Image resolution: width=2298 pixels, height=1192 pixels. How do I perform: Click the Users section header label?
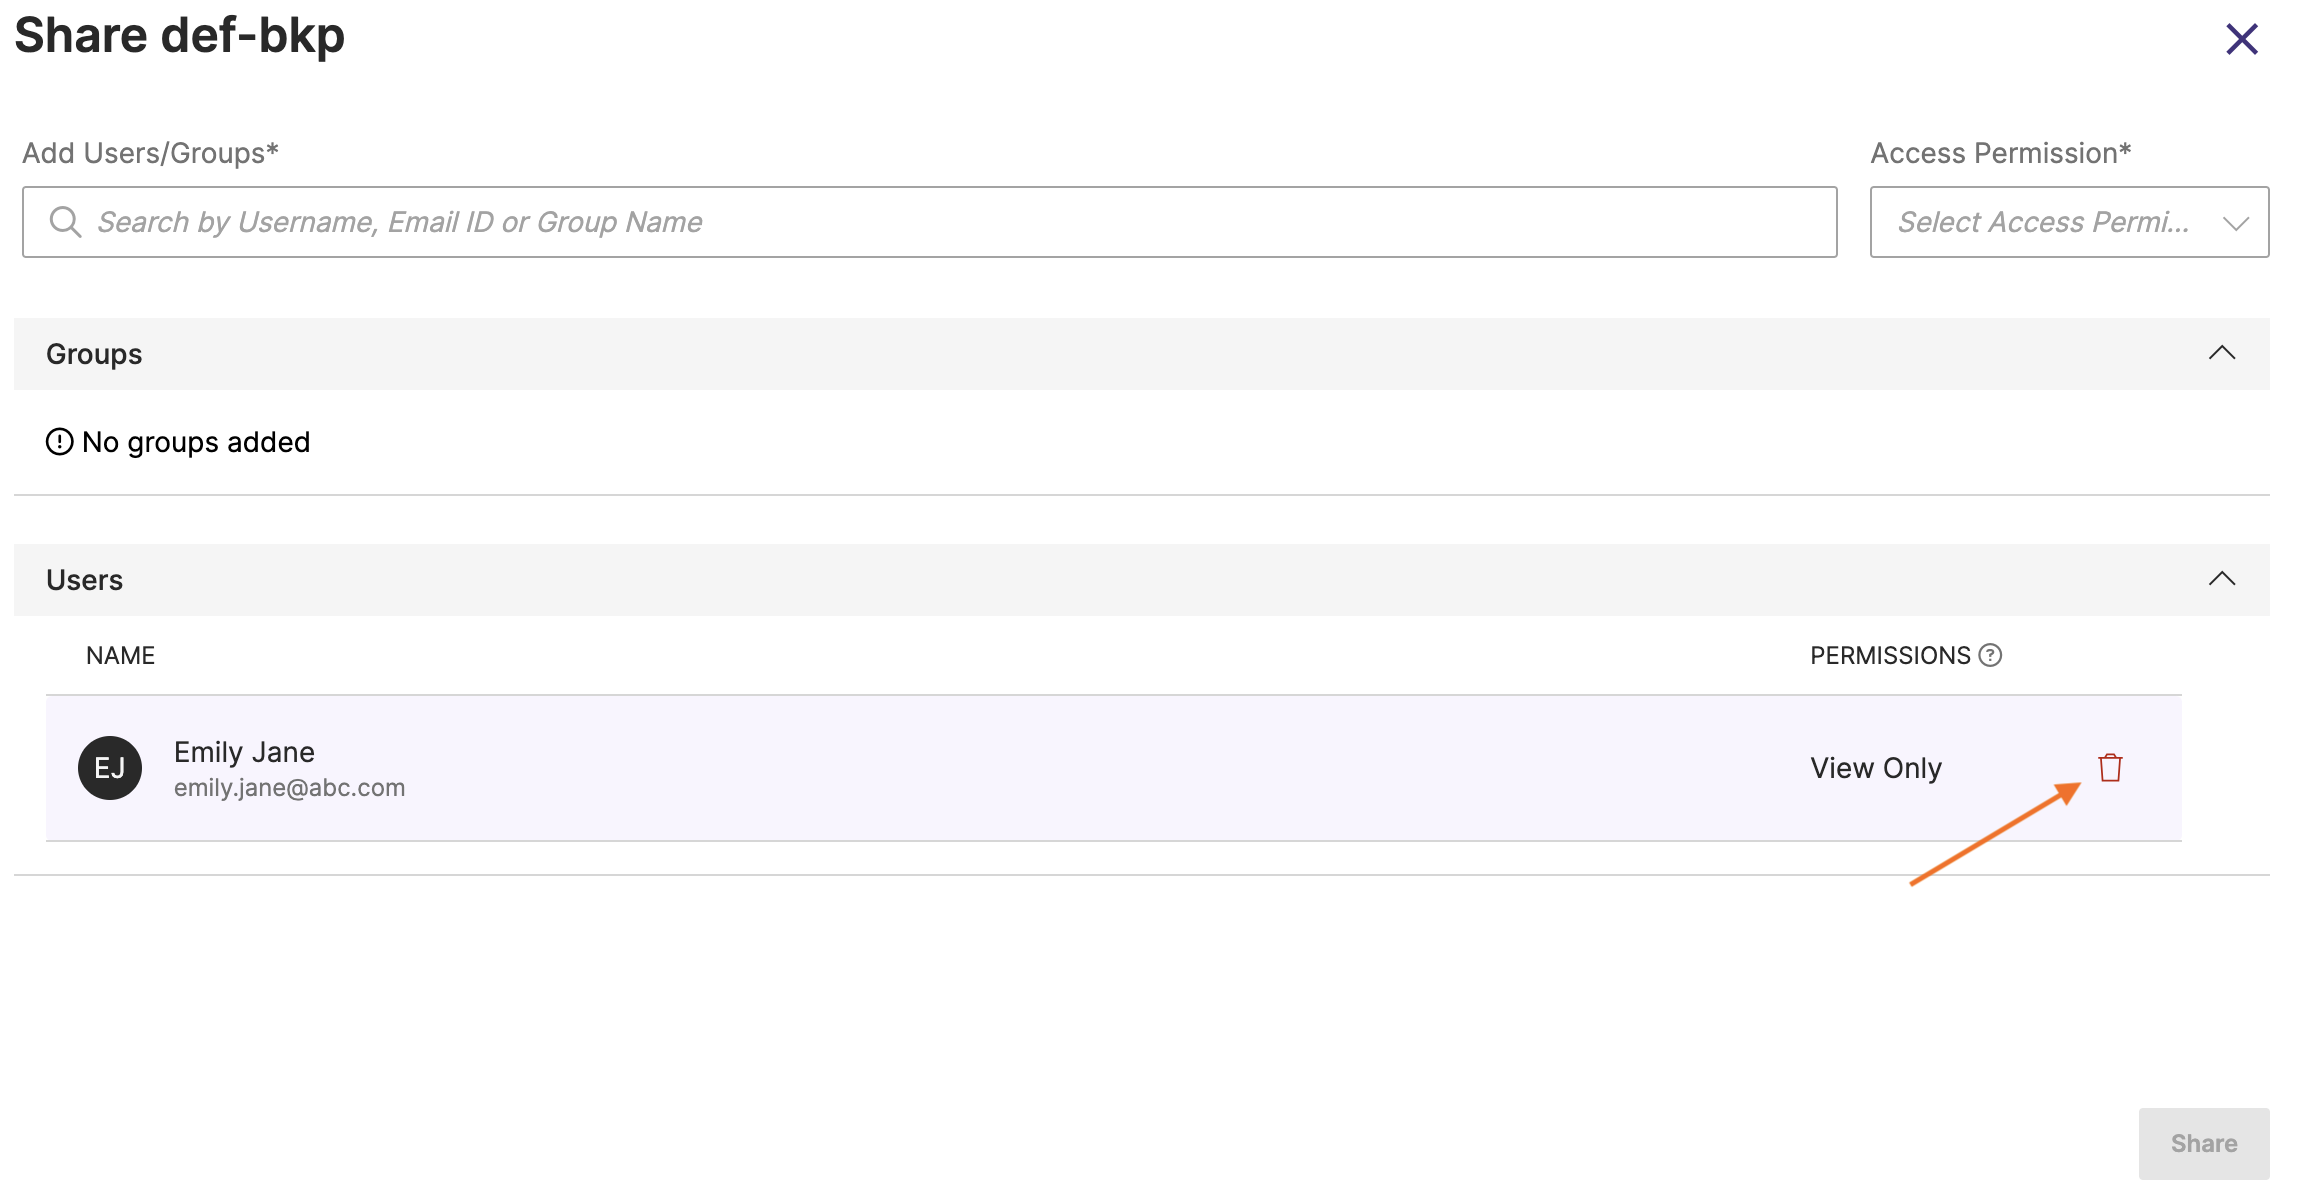84,580
